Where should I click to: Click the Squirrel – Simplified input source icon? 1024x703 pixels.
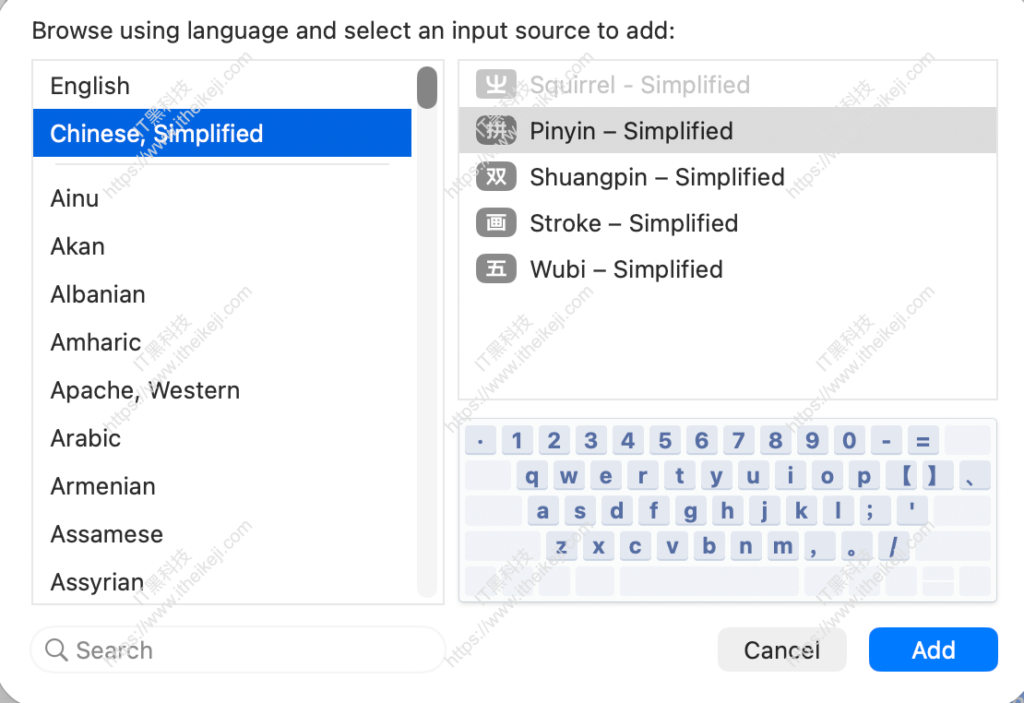tap(496, 85)
